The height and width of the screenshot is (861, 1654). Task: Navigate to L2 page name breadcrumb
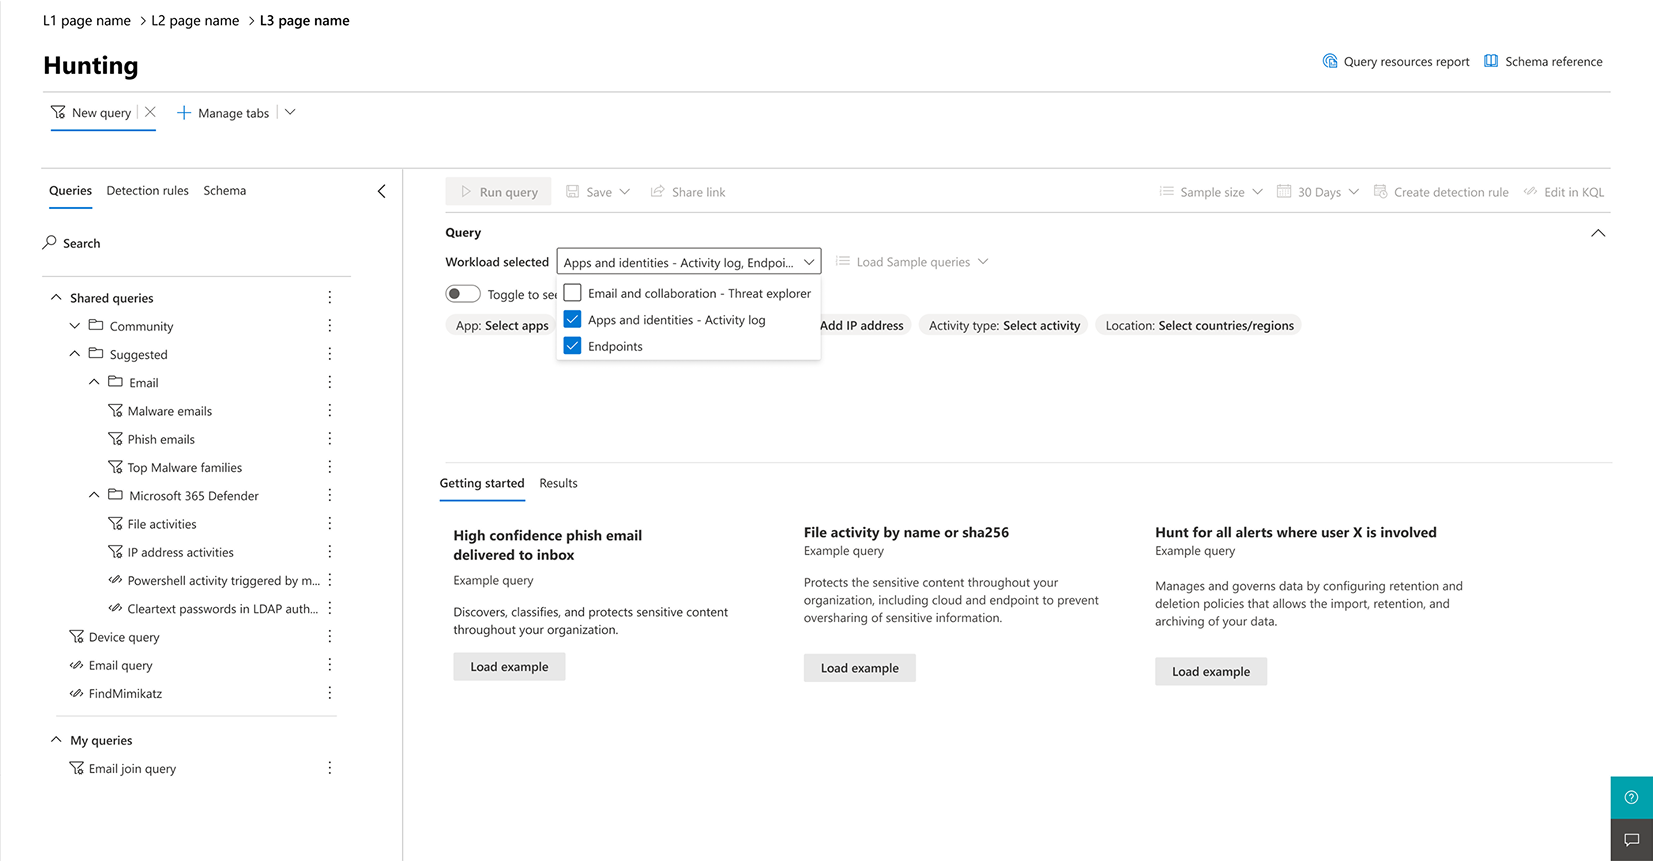click(x=195, y=20)
